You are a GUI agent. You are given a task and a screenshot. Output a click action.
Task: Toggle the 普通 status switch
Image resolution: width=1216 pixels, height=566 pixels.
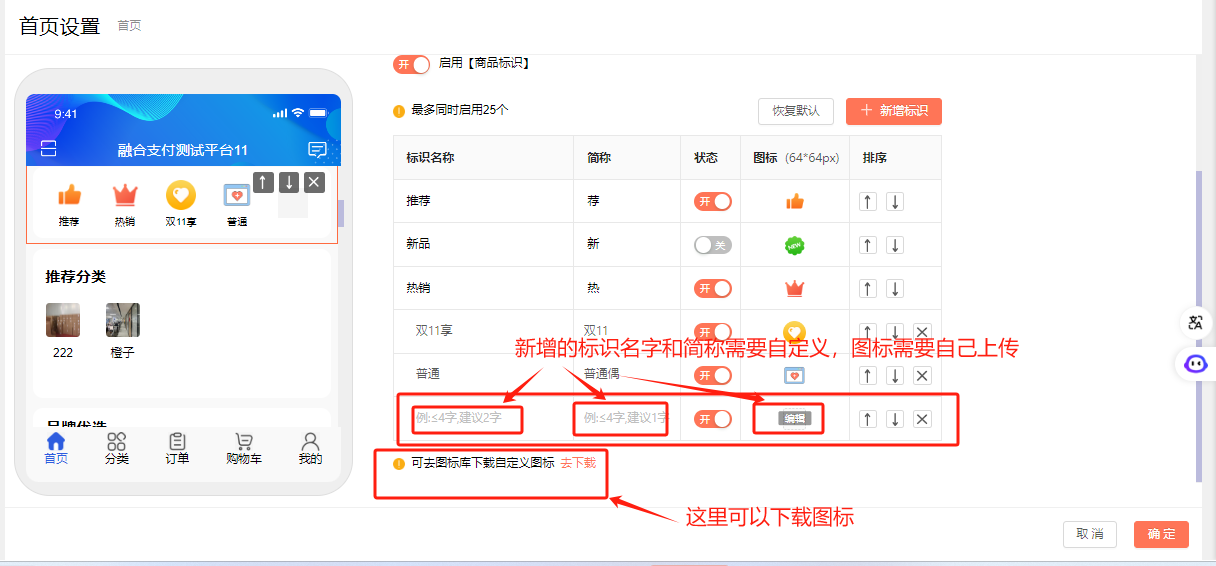pyautogui.click(x=713, y=376)
